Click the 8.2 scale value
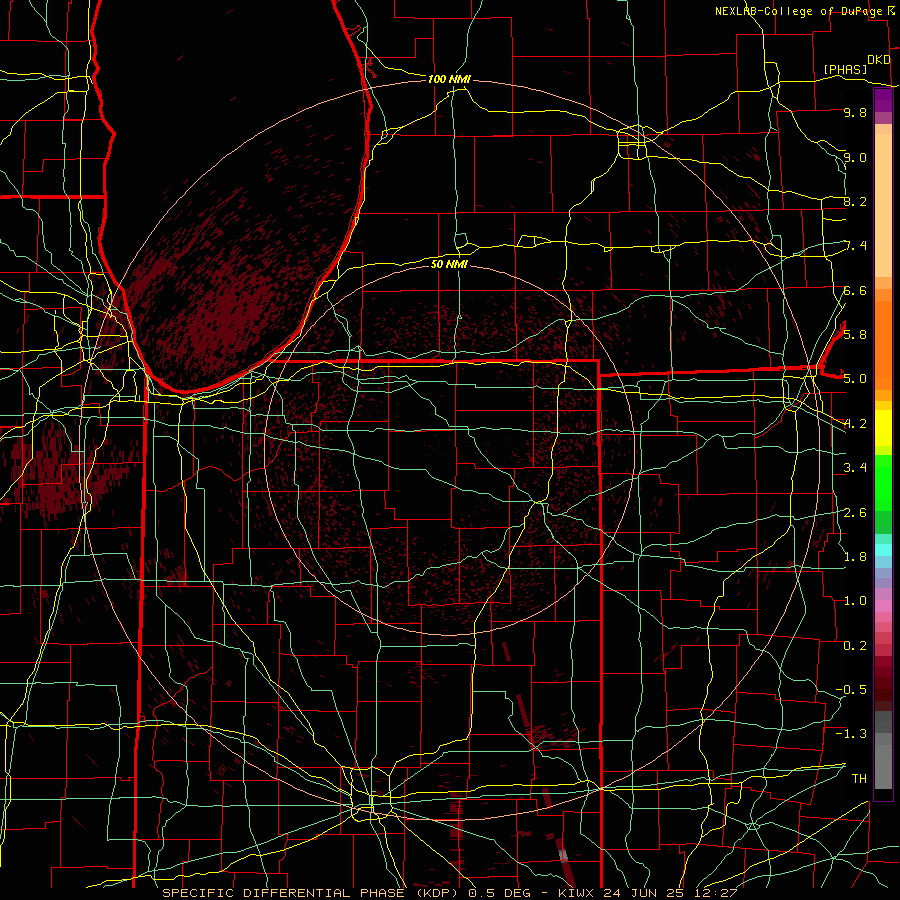Viewport: 900px width, 900px height. (x=855, y=201)
